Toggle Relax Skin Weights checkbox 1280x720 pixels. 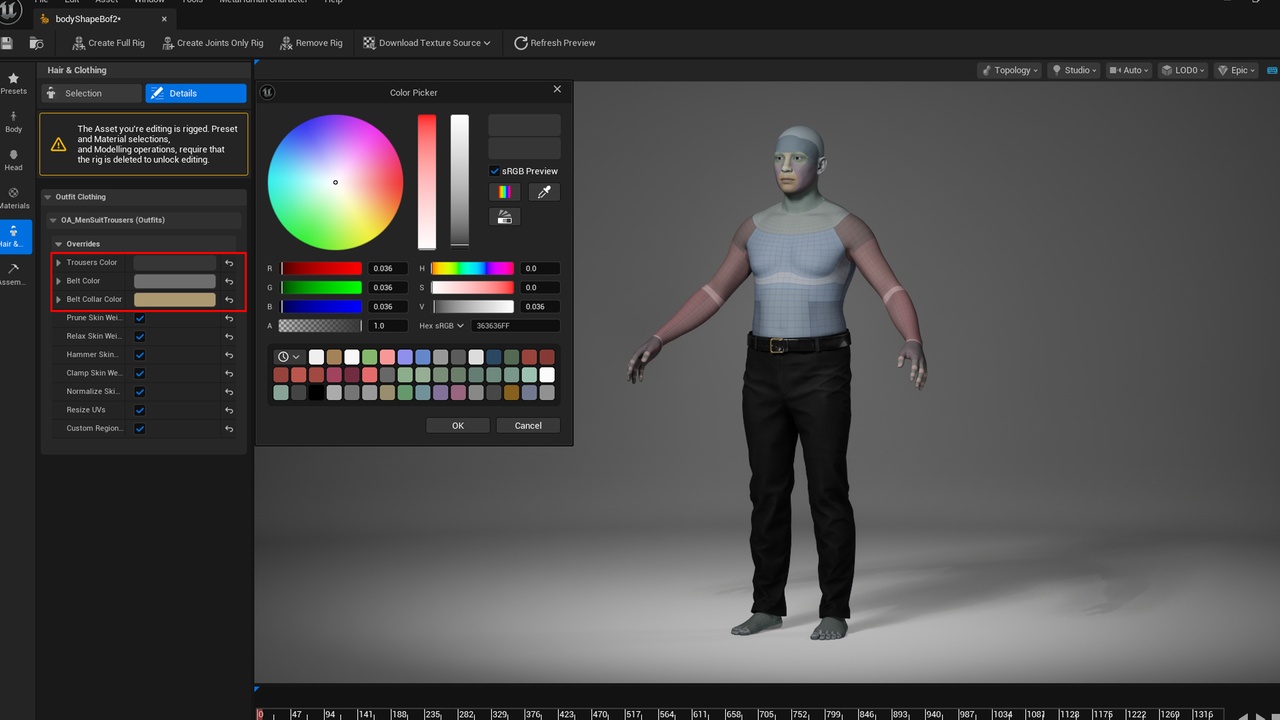(140, 336)
